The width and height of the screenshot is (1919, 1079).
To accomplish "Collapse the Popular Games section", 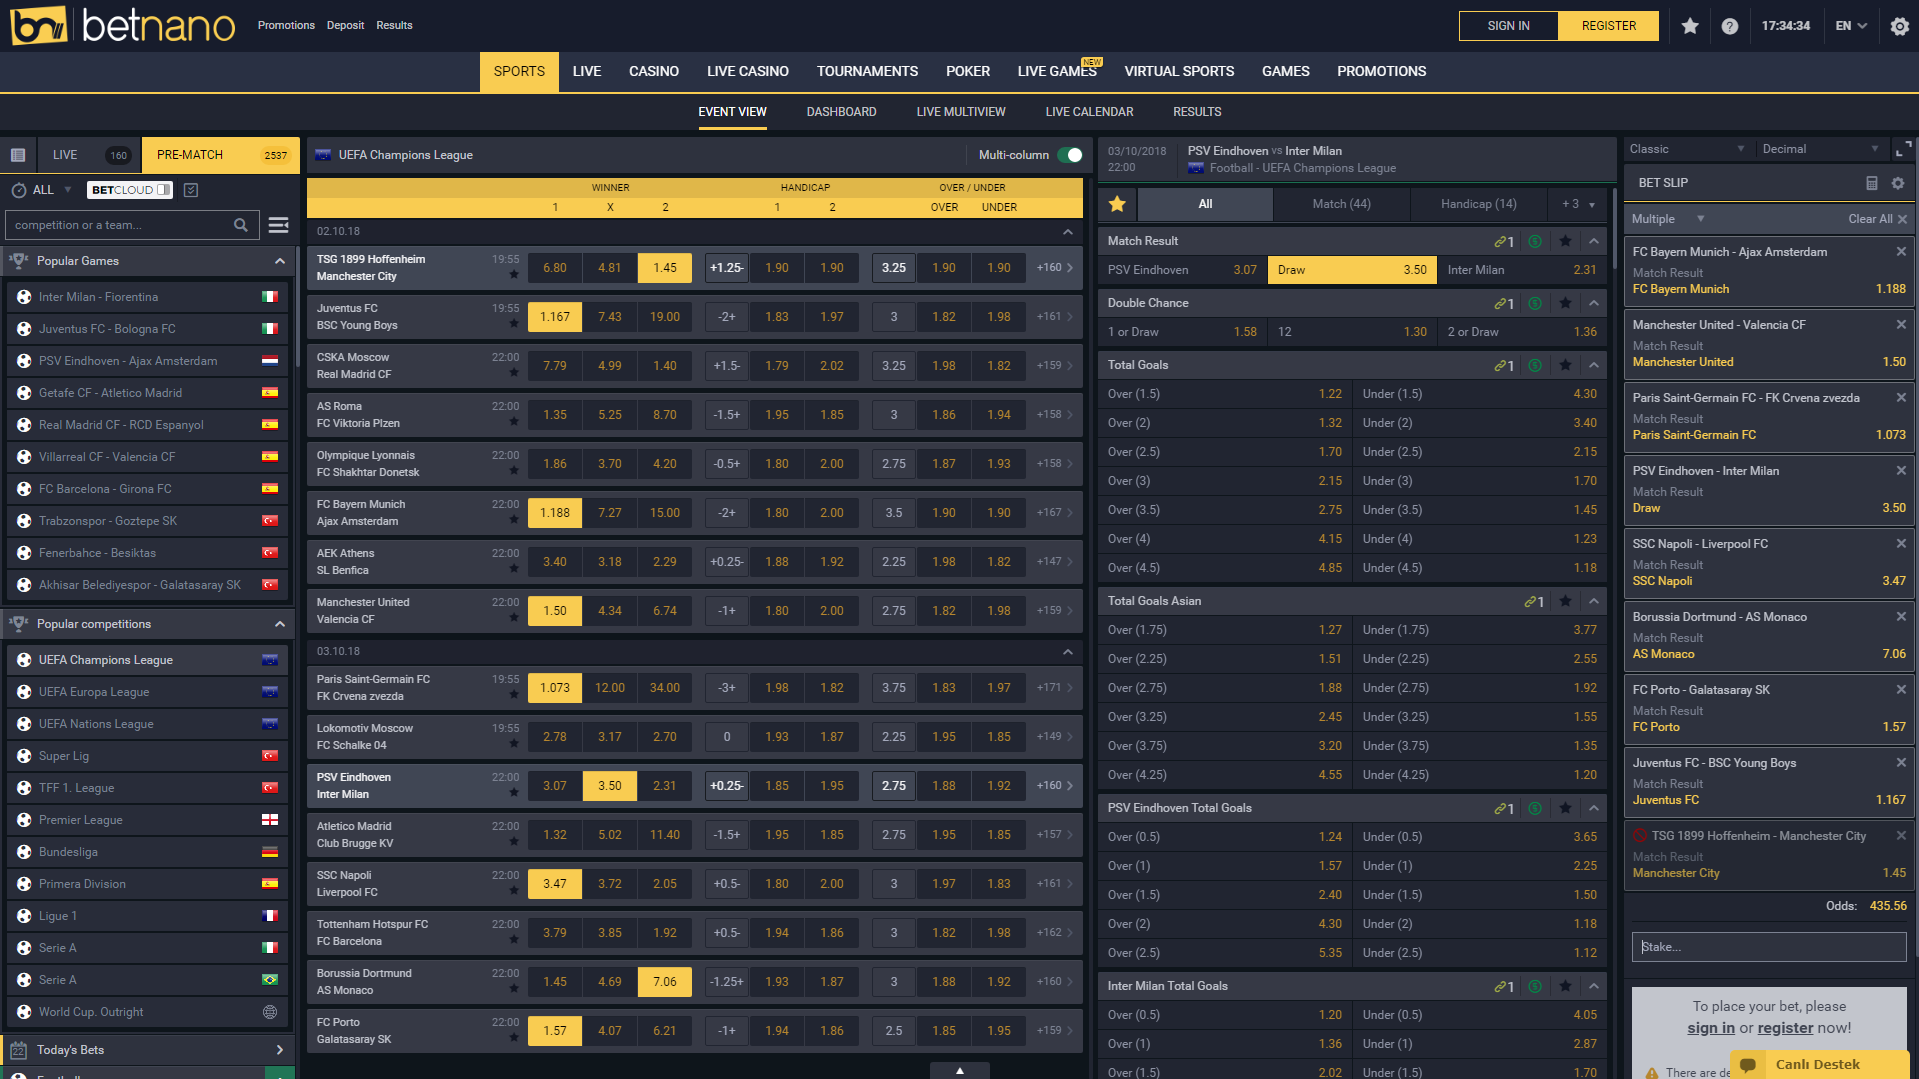I will (x=280, y=261).
